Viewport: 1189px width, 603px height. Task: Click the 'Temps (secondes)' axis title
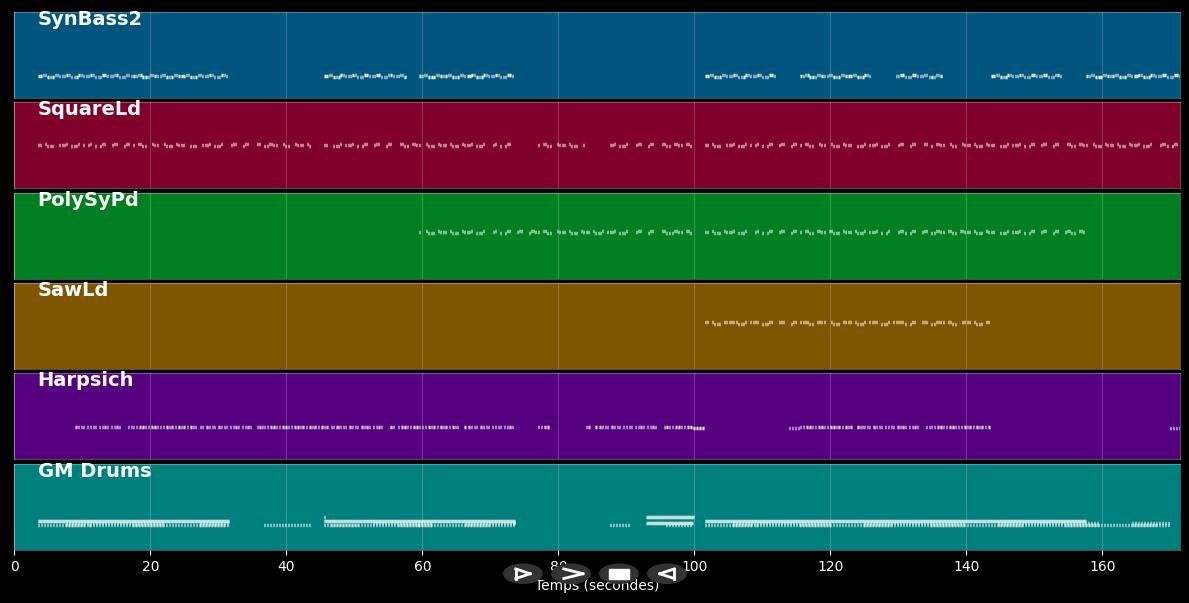[x=597, y=587]
